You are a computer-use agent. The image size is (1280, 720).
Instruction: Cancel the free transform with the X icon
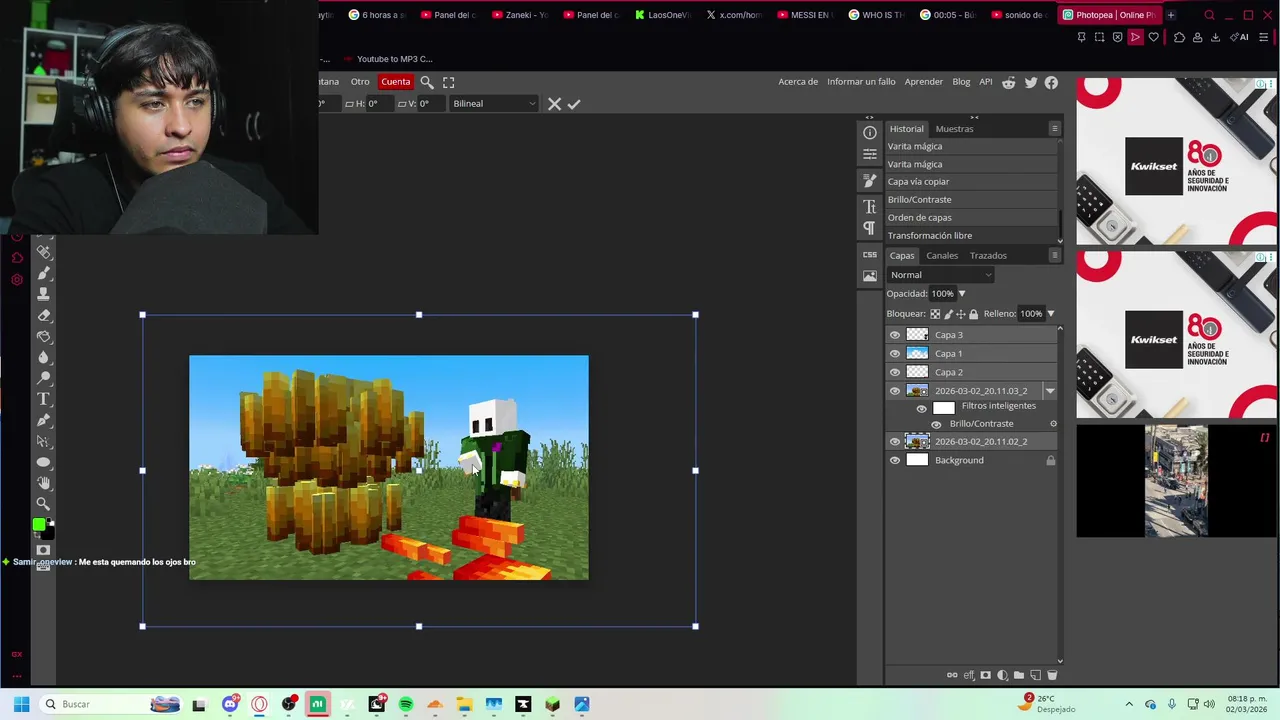[x=554, y=104]
